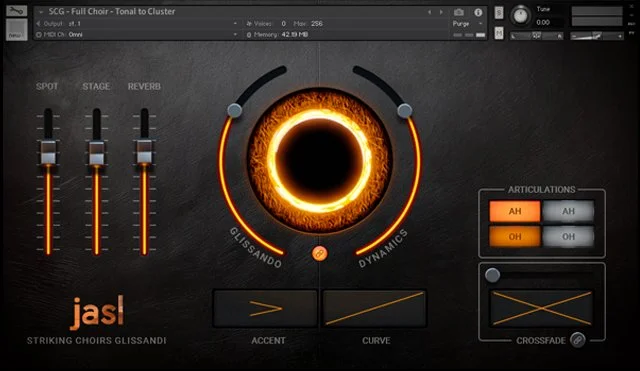Open the wrench edit mode icon
Screen dimensions: 640x371
pyautogui.click(x=16, y=11)
